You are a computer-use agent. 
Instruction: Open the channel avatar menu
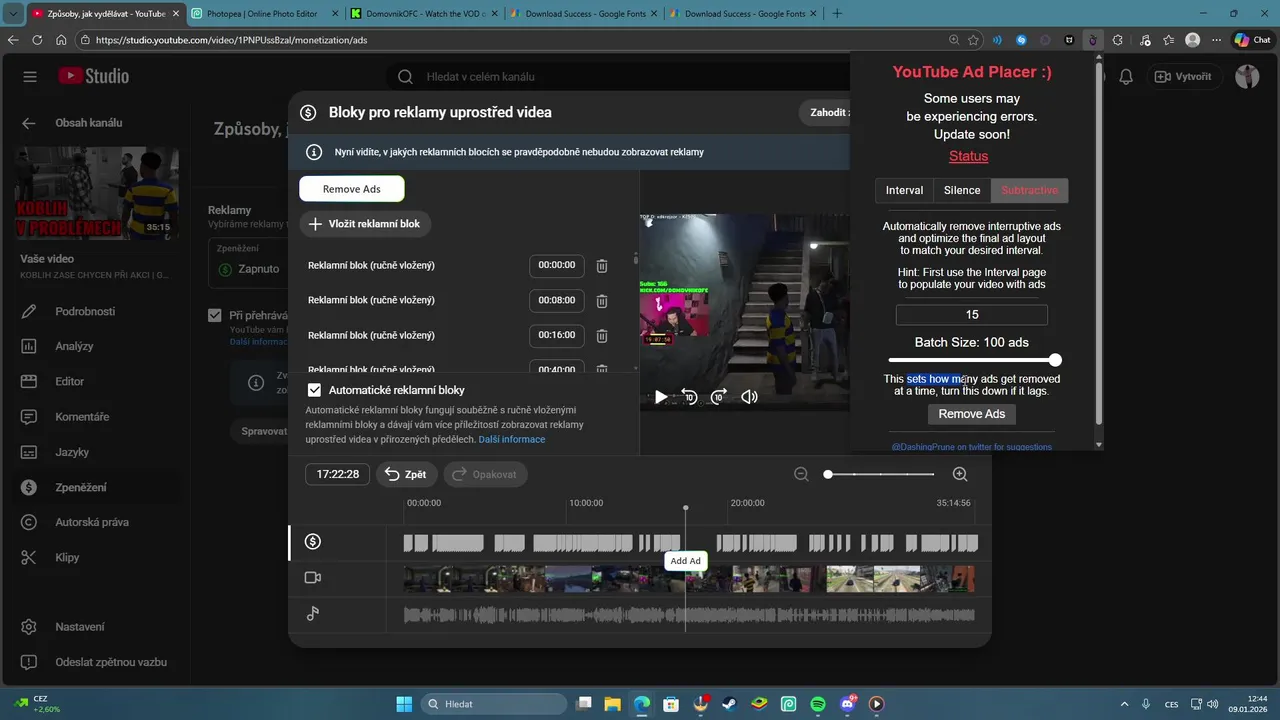[1247, 77]
